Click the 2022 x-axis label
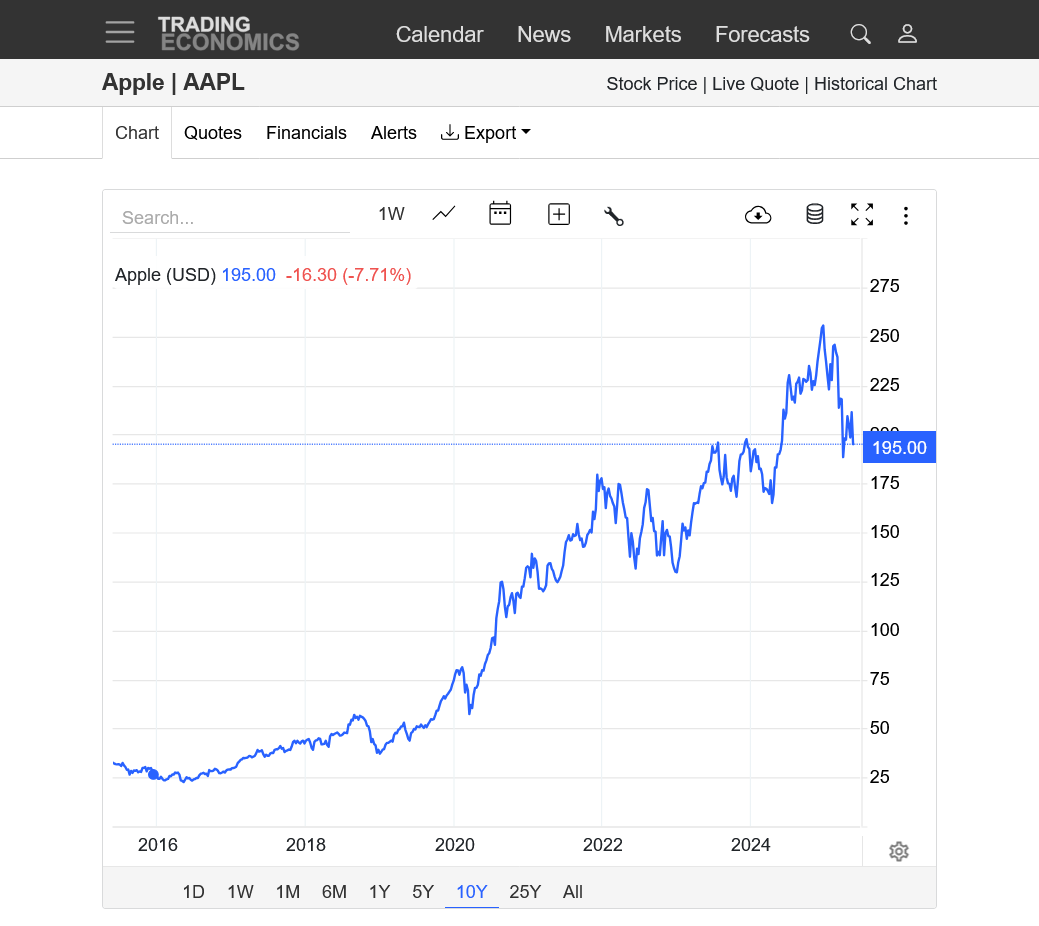Screen dimensions: 1039x926 (x=602, y=844)
